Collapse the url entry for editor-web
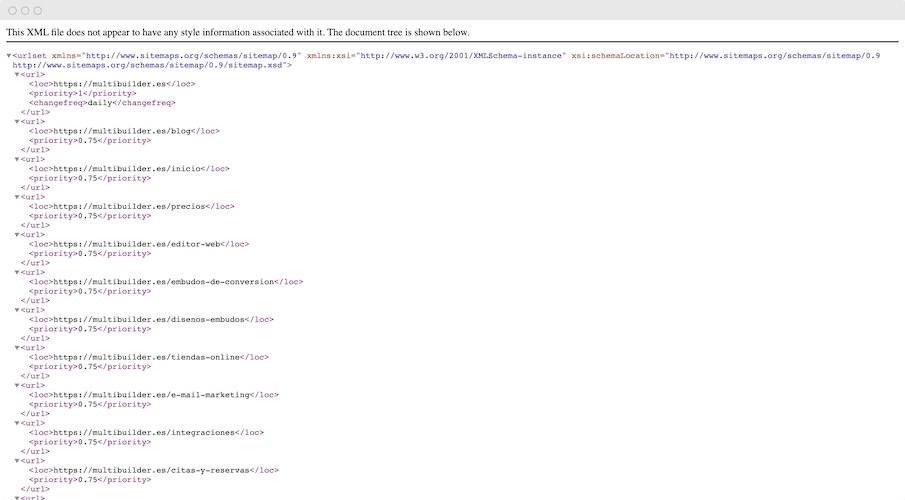 click(17, 235)
